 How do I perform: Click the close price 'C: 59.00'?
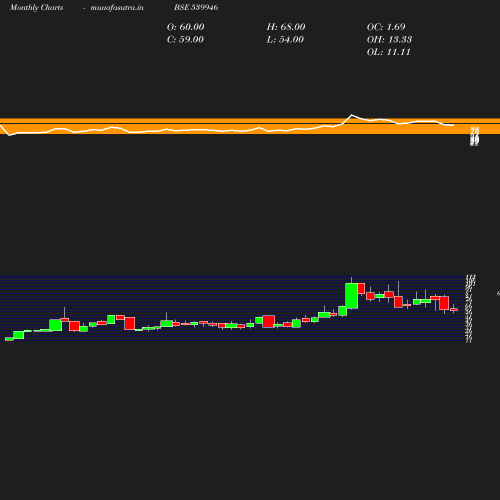[185, 40]
